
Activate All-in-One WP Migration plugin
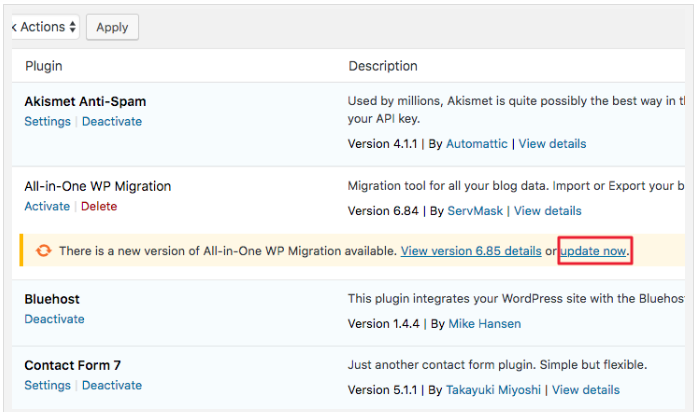click(x=47, y=207)
